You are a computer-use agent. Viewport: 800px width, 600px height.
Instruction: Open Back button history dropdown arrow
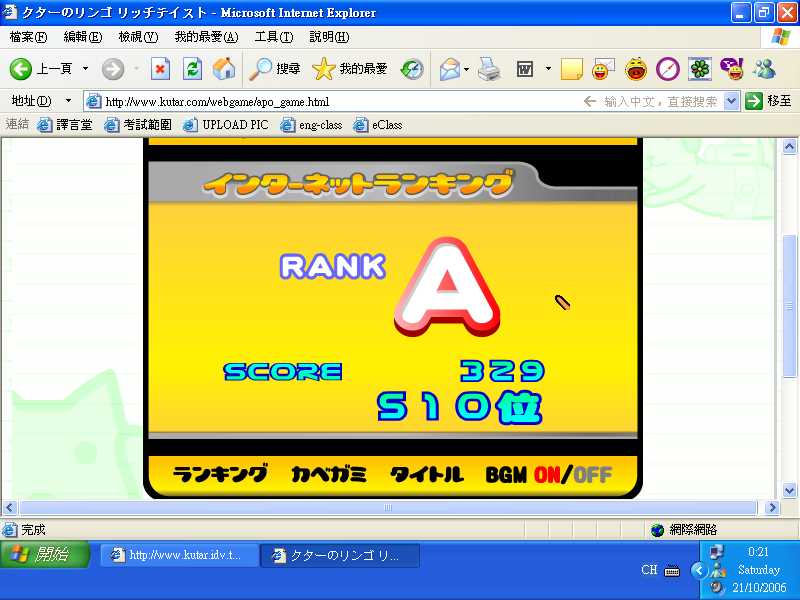(85, 68)
